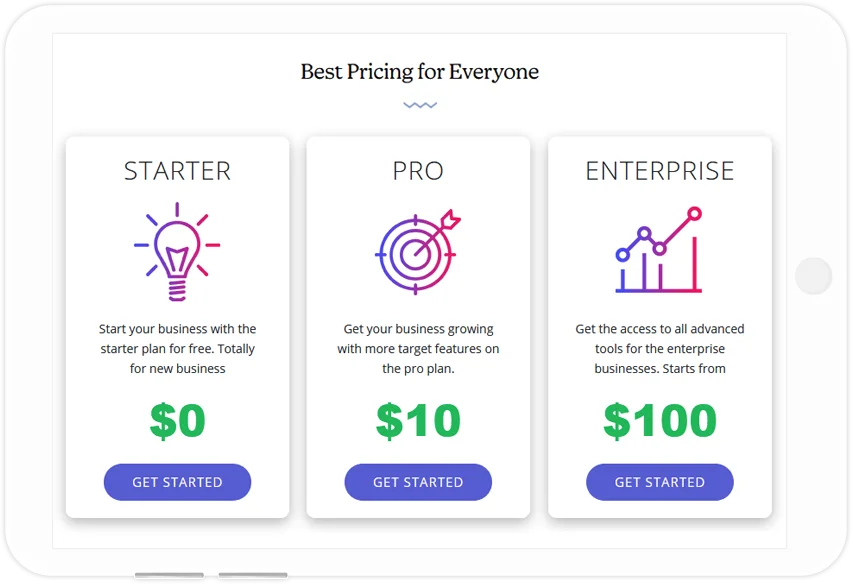Click the Starter plan lightbulb icon
The image size is (853, 585).
[x=177, y=251]
